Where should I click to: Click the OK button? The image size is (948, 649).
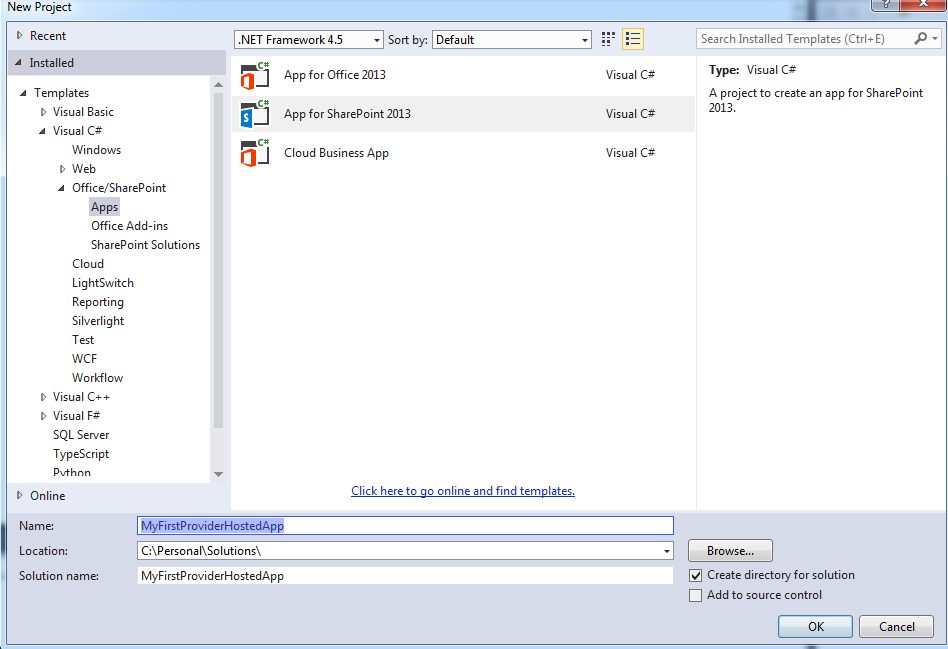coord(815,627)
